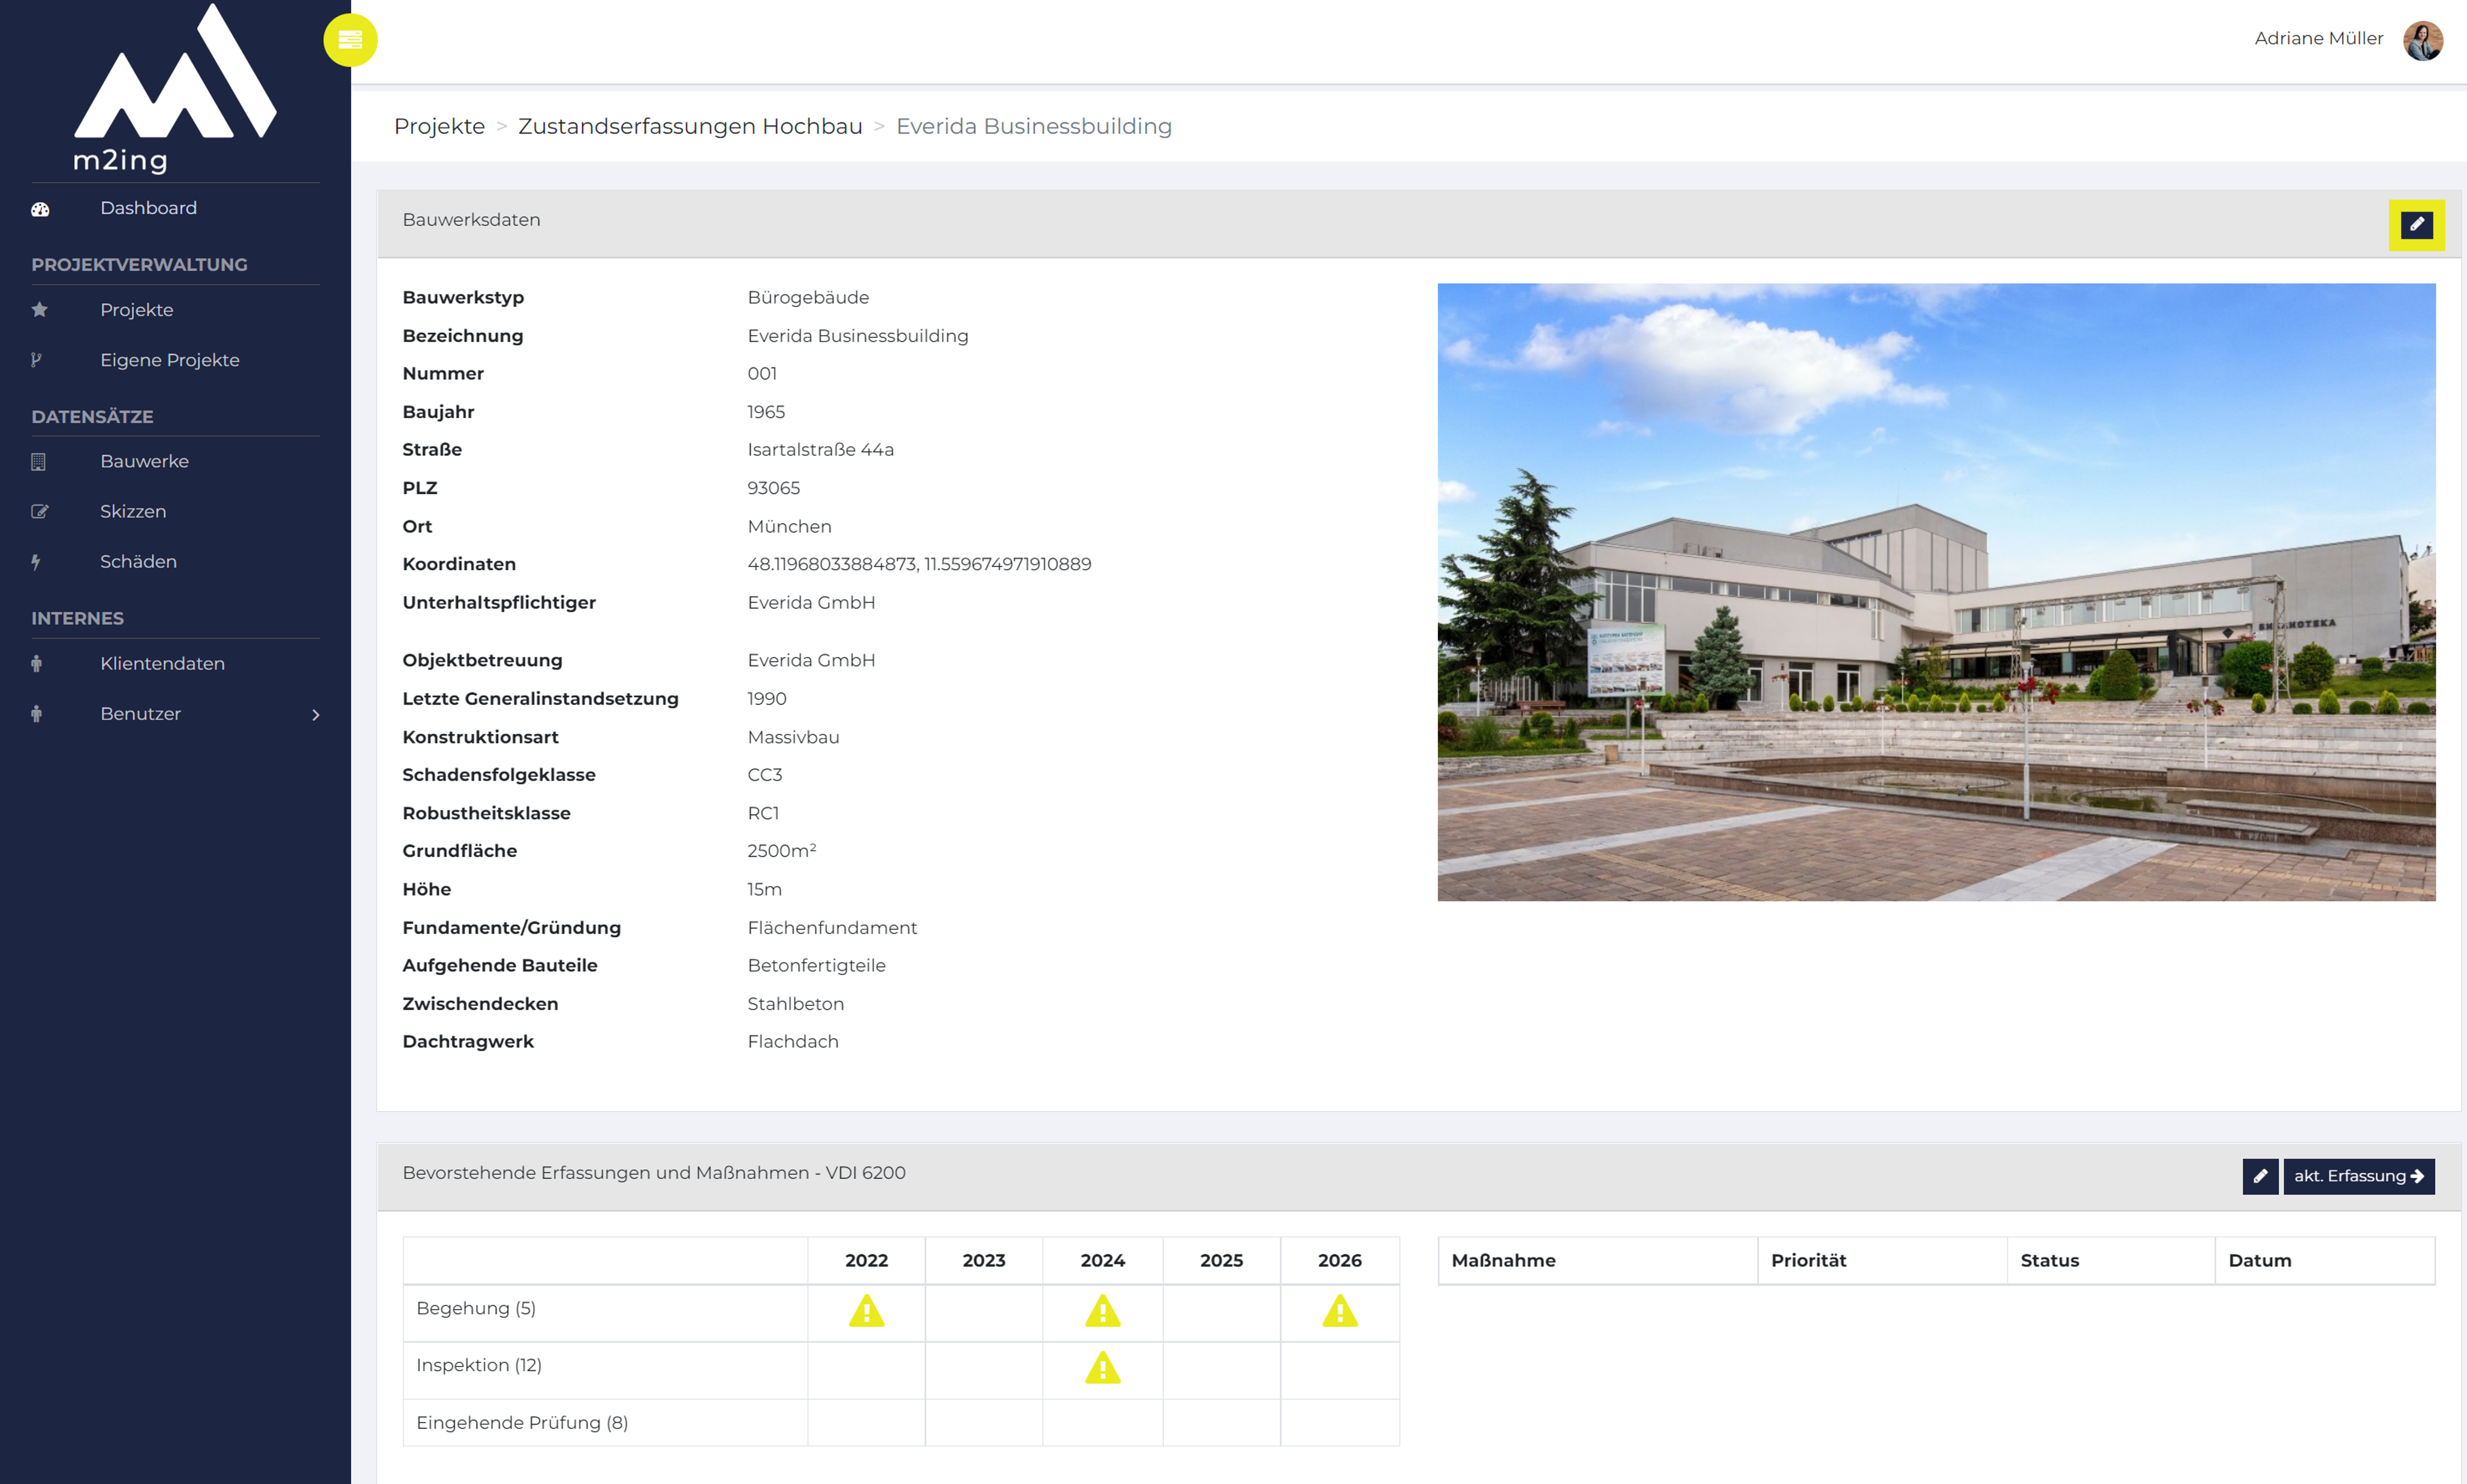This screenshot has height=1484, width=2467.
Task: Click the Inspektion (12) row label
Action: (479, 1366)
